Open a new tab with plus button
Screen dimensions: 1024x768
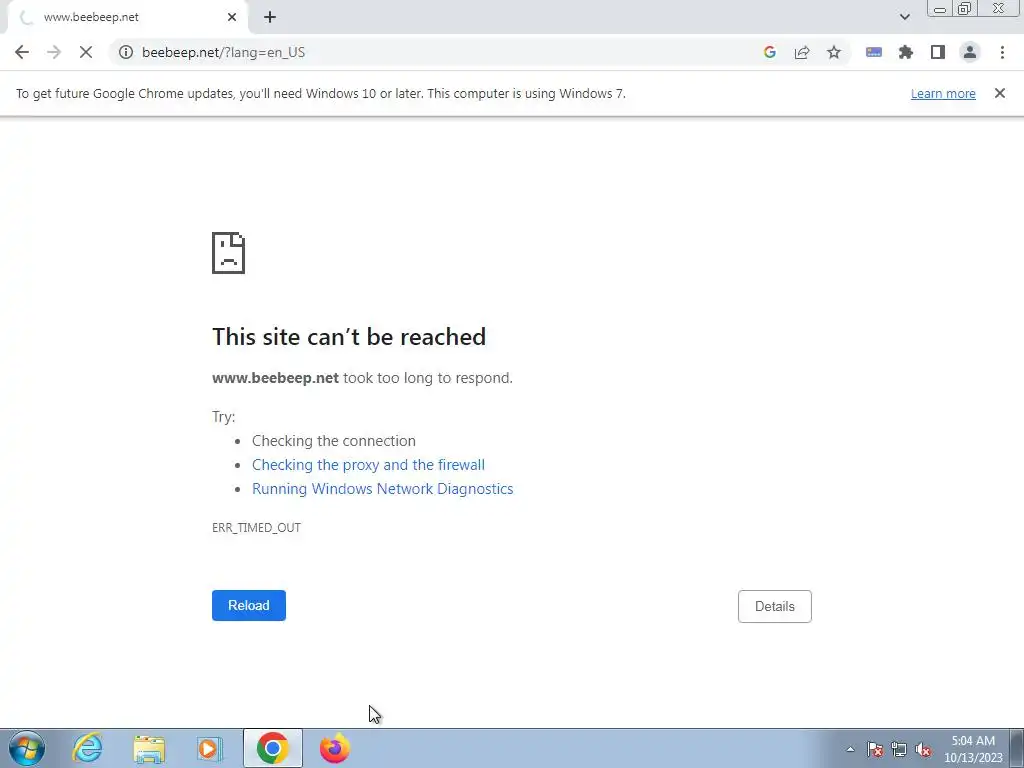tap(270, 17)
